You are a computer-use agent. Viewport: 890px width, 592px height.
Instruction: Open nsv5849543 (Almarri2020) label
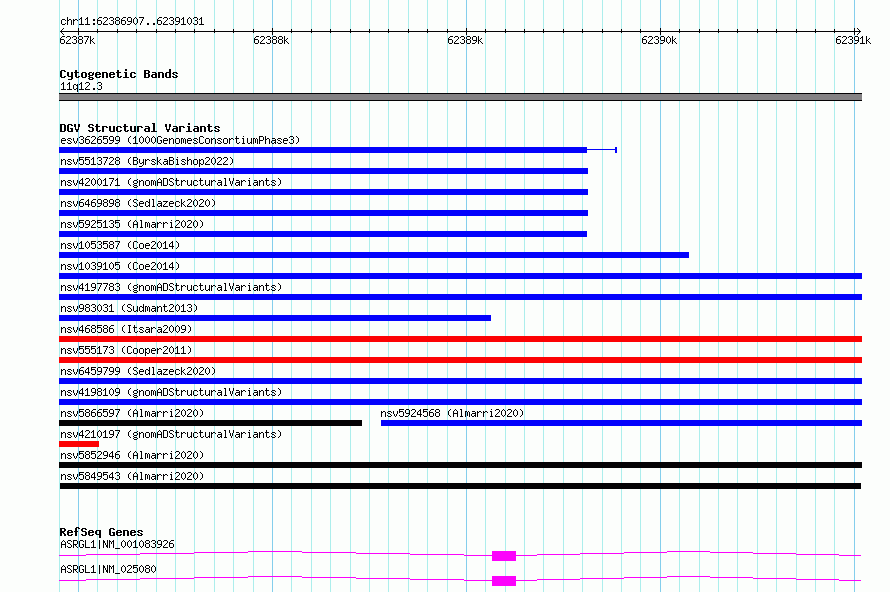(x=132, y=476)
